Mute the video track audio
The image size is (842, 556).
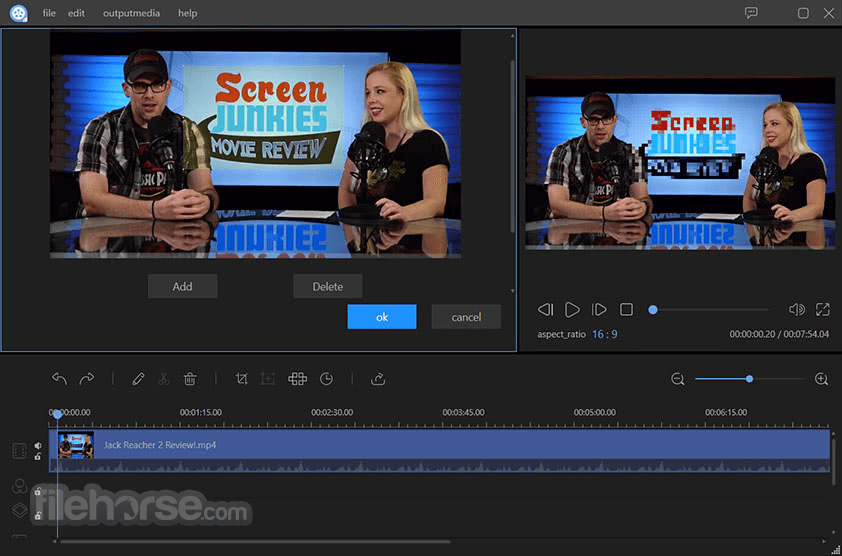click(x=38, y=445)
